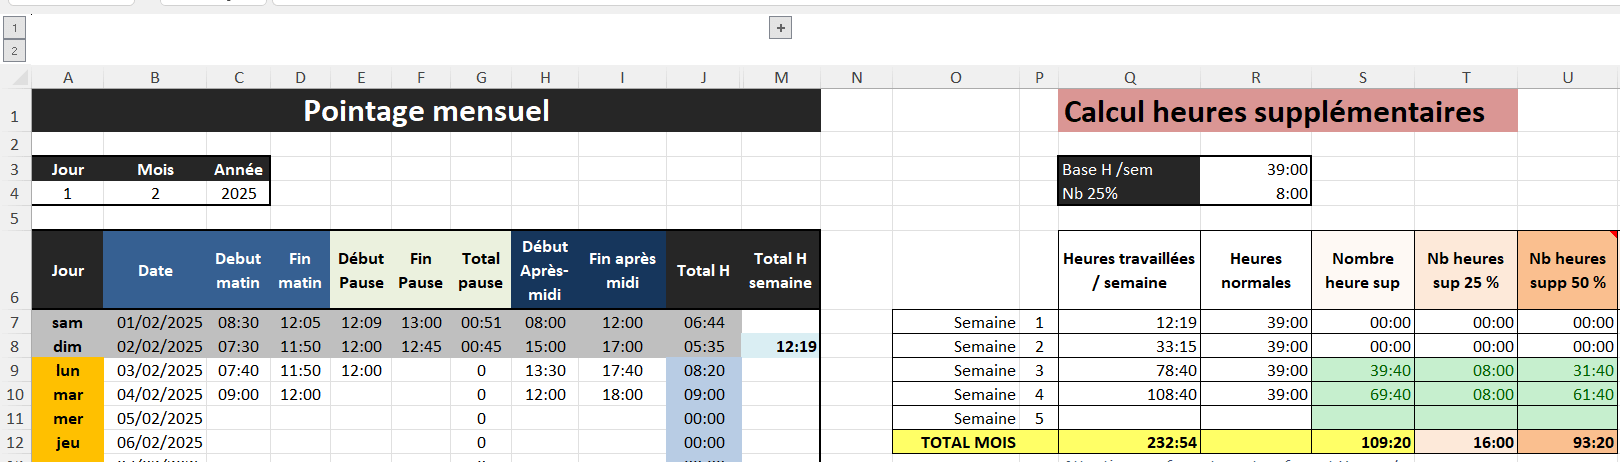
Task: Click the 'Nb heures supp 50 %' header
Action: point(1566,270)
